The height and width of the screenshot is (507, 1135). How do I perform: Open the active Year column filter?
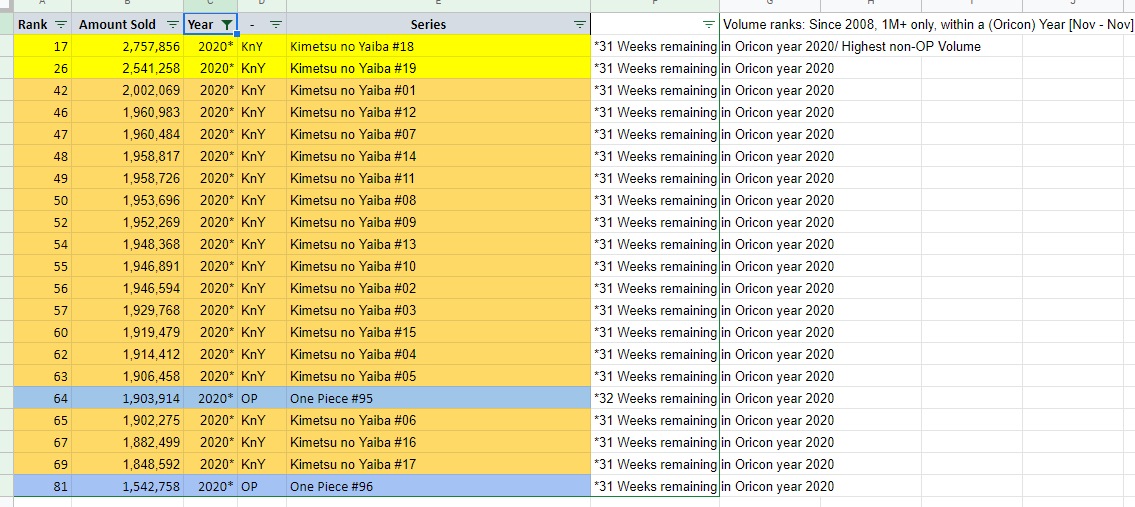tap(227, 25)
